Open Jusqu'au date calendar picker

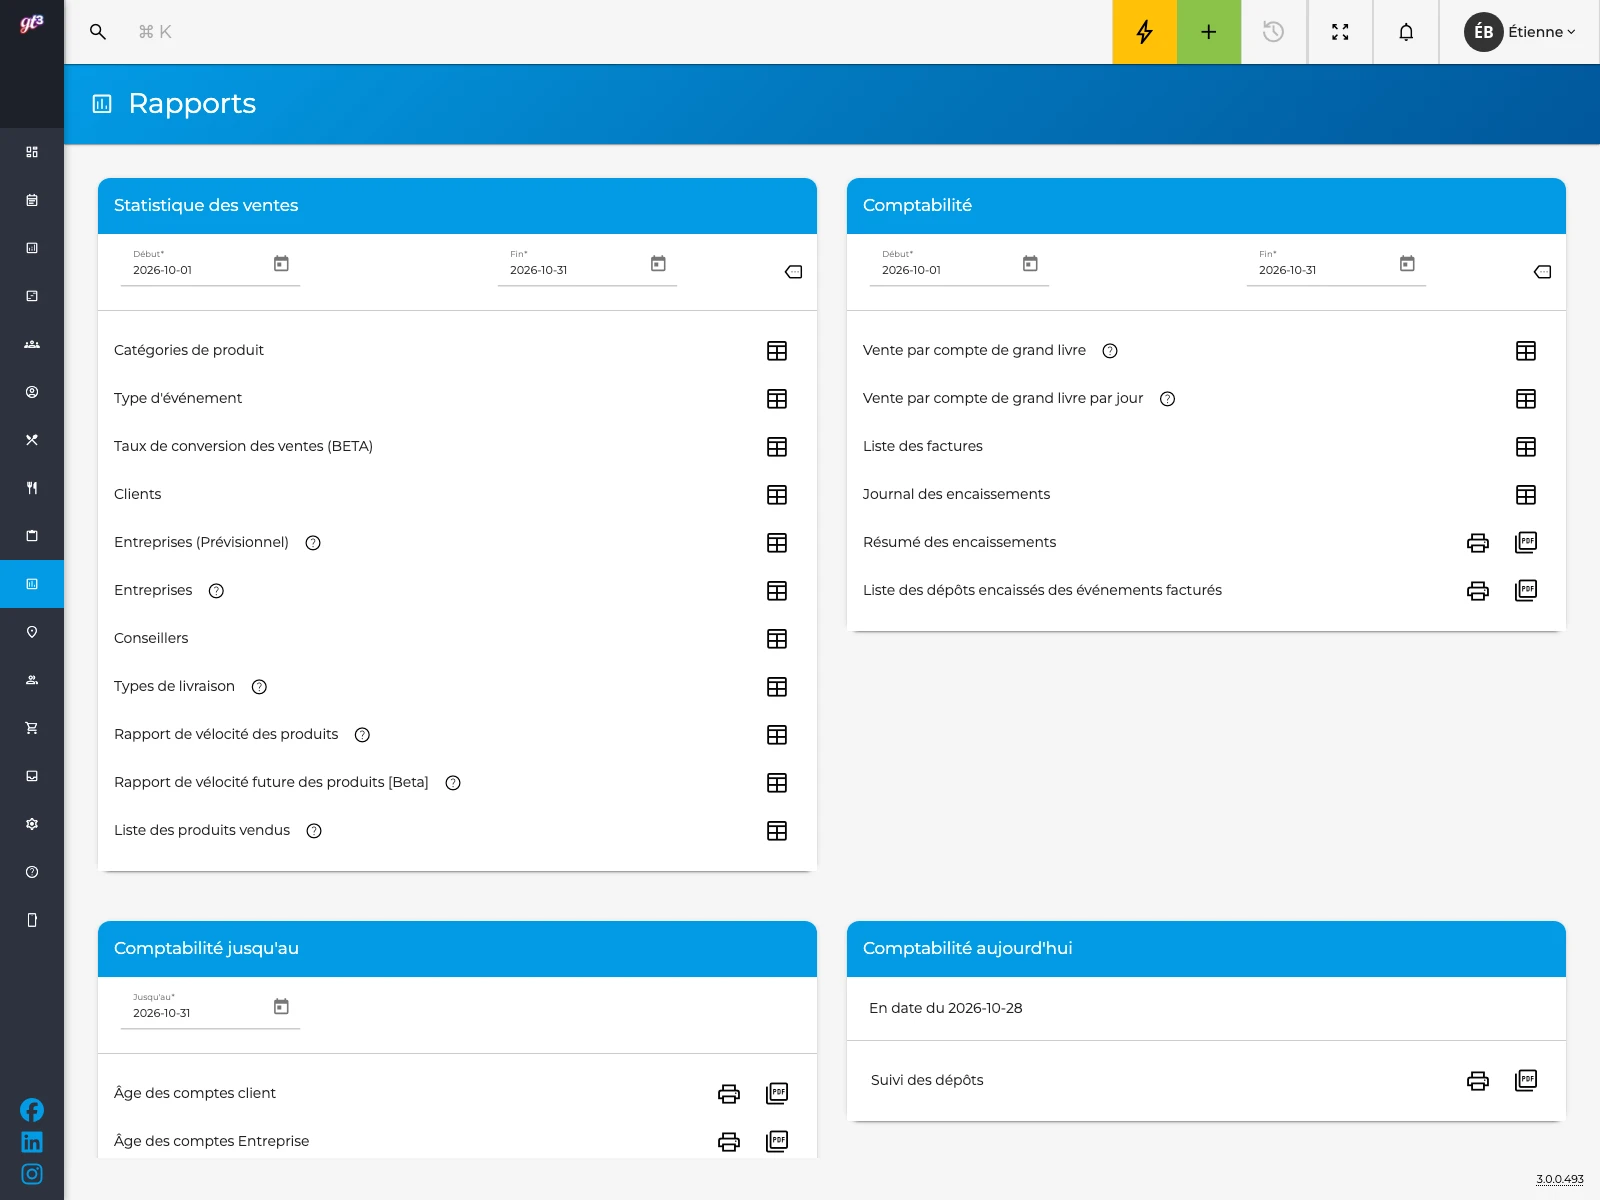(281, 1007)
